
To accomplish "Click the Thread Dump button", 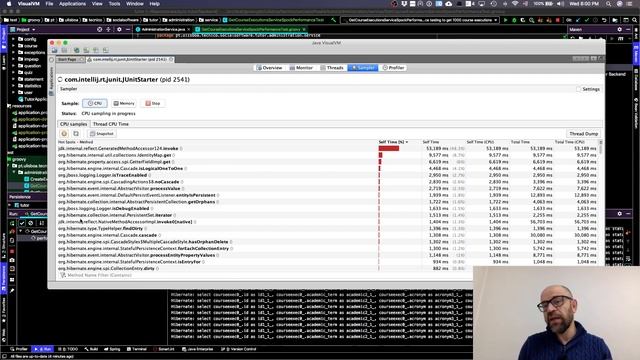I will pos(583,133).
